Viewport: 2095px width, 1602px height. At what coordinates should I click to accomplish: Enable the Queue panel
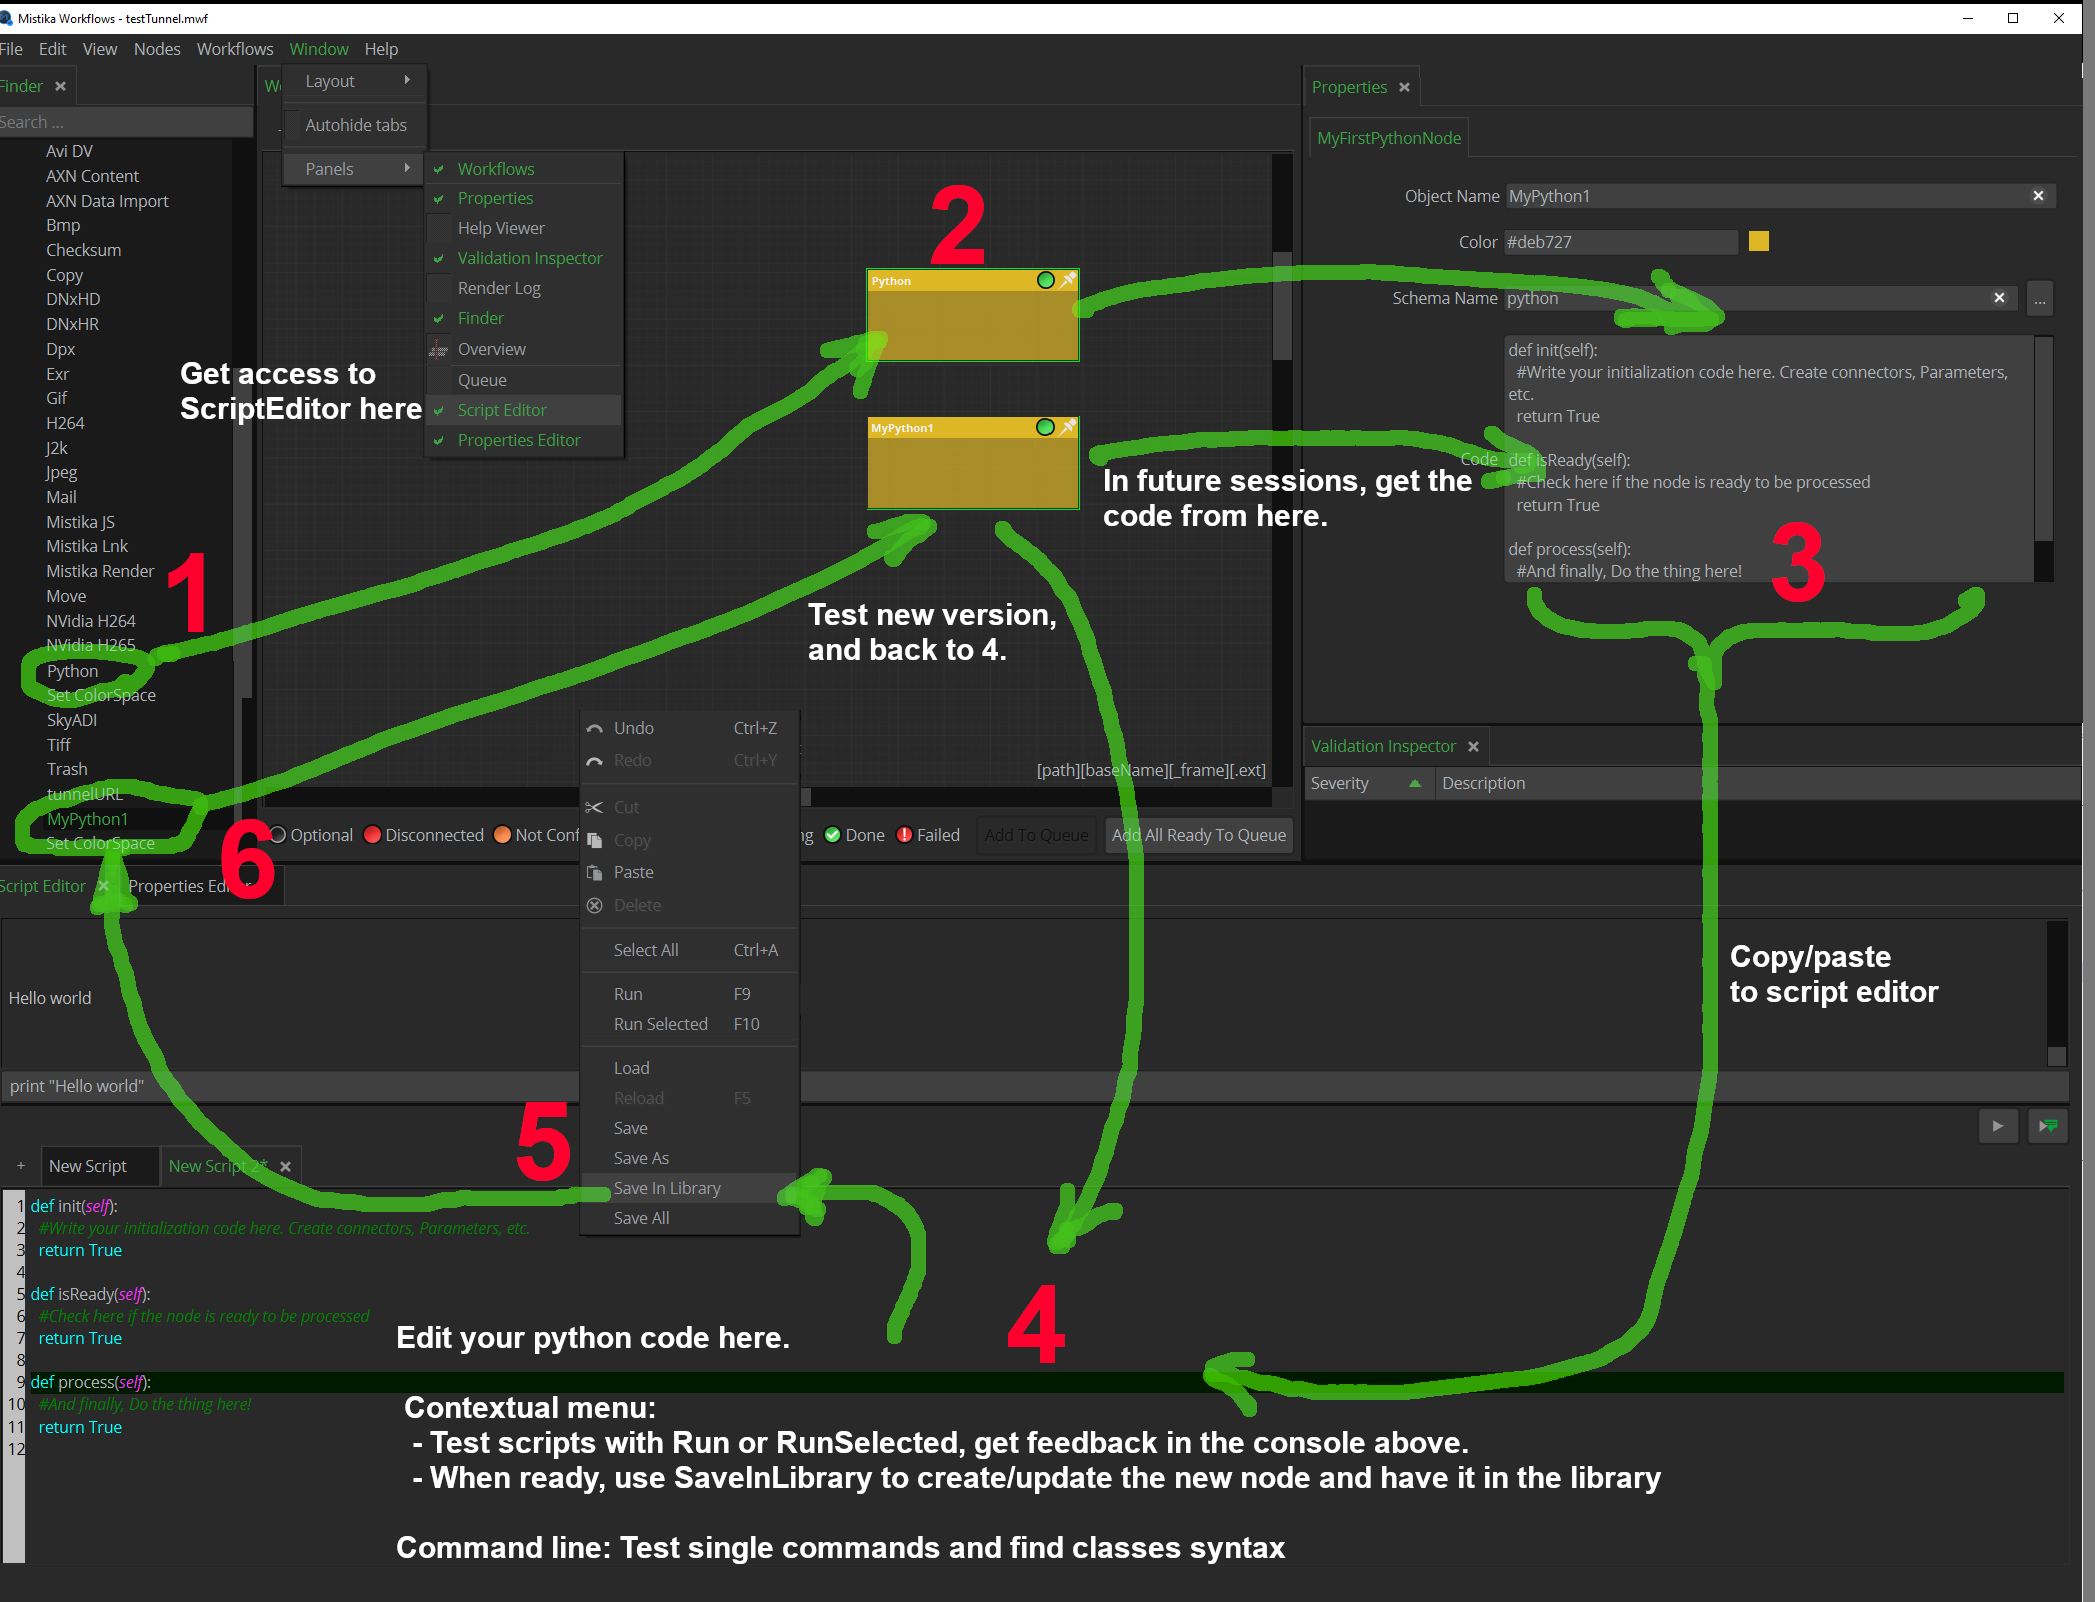point(524,380)
